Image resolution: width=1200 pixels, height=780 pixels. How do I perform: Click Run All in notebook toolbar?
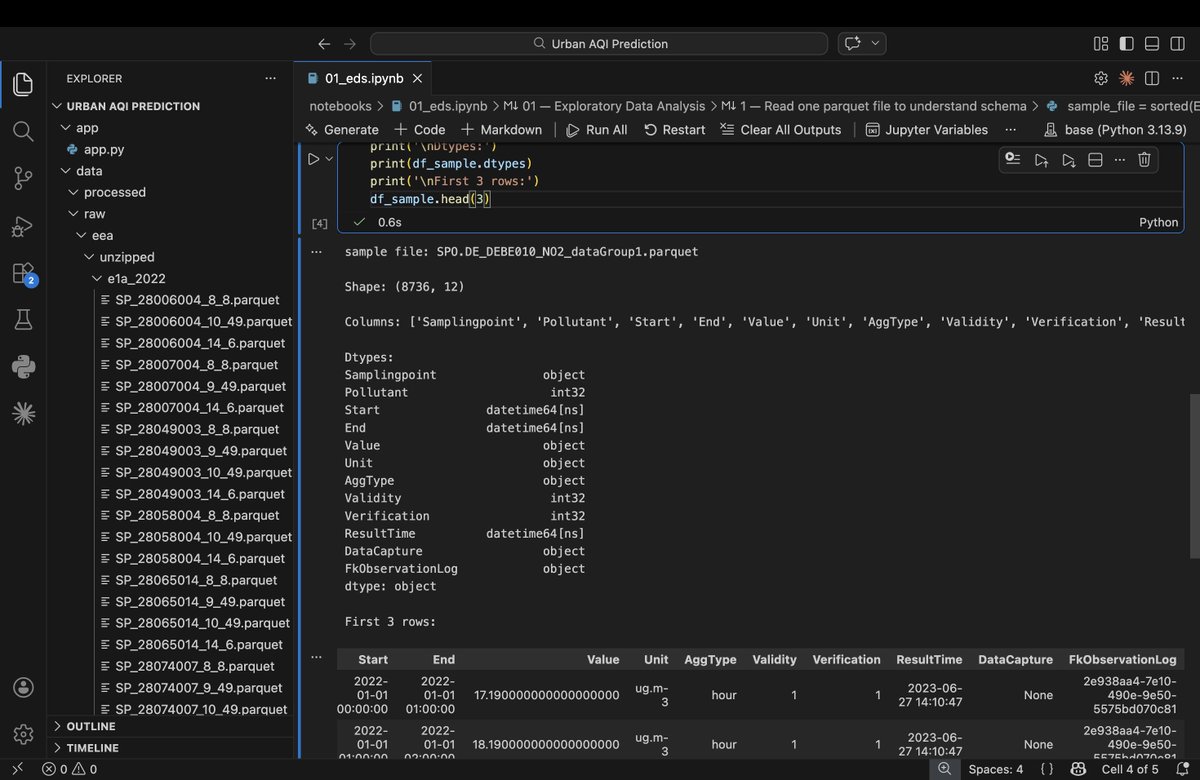[596, 130]
